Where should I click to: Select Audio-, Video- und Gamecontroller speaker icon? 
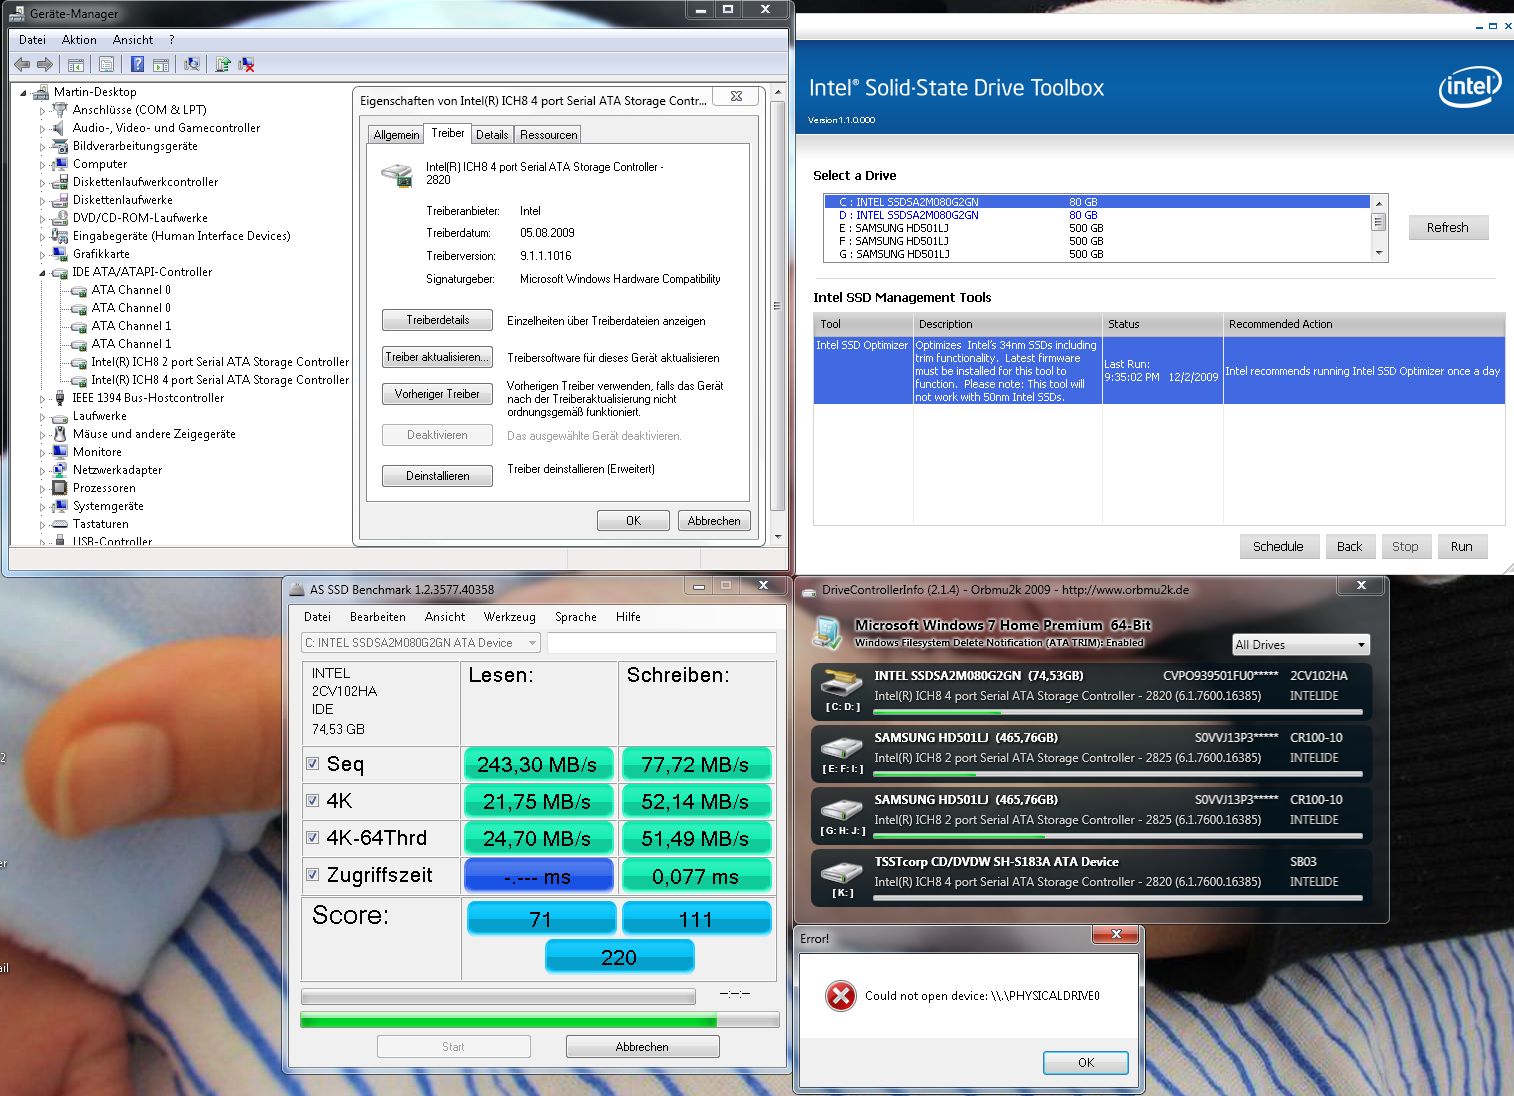(60, 128)
